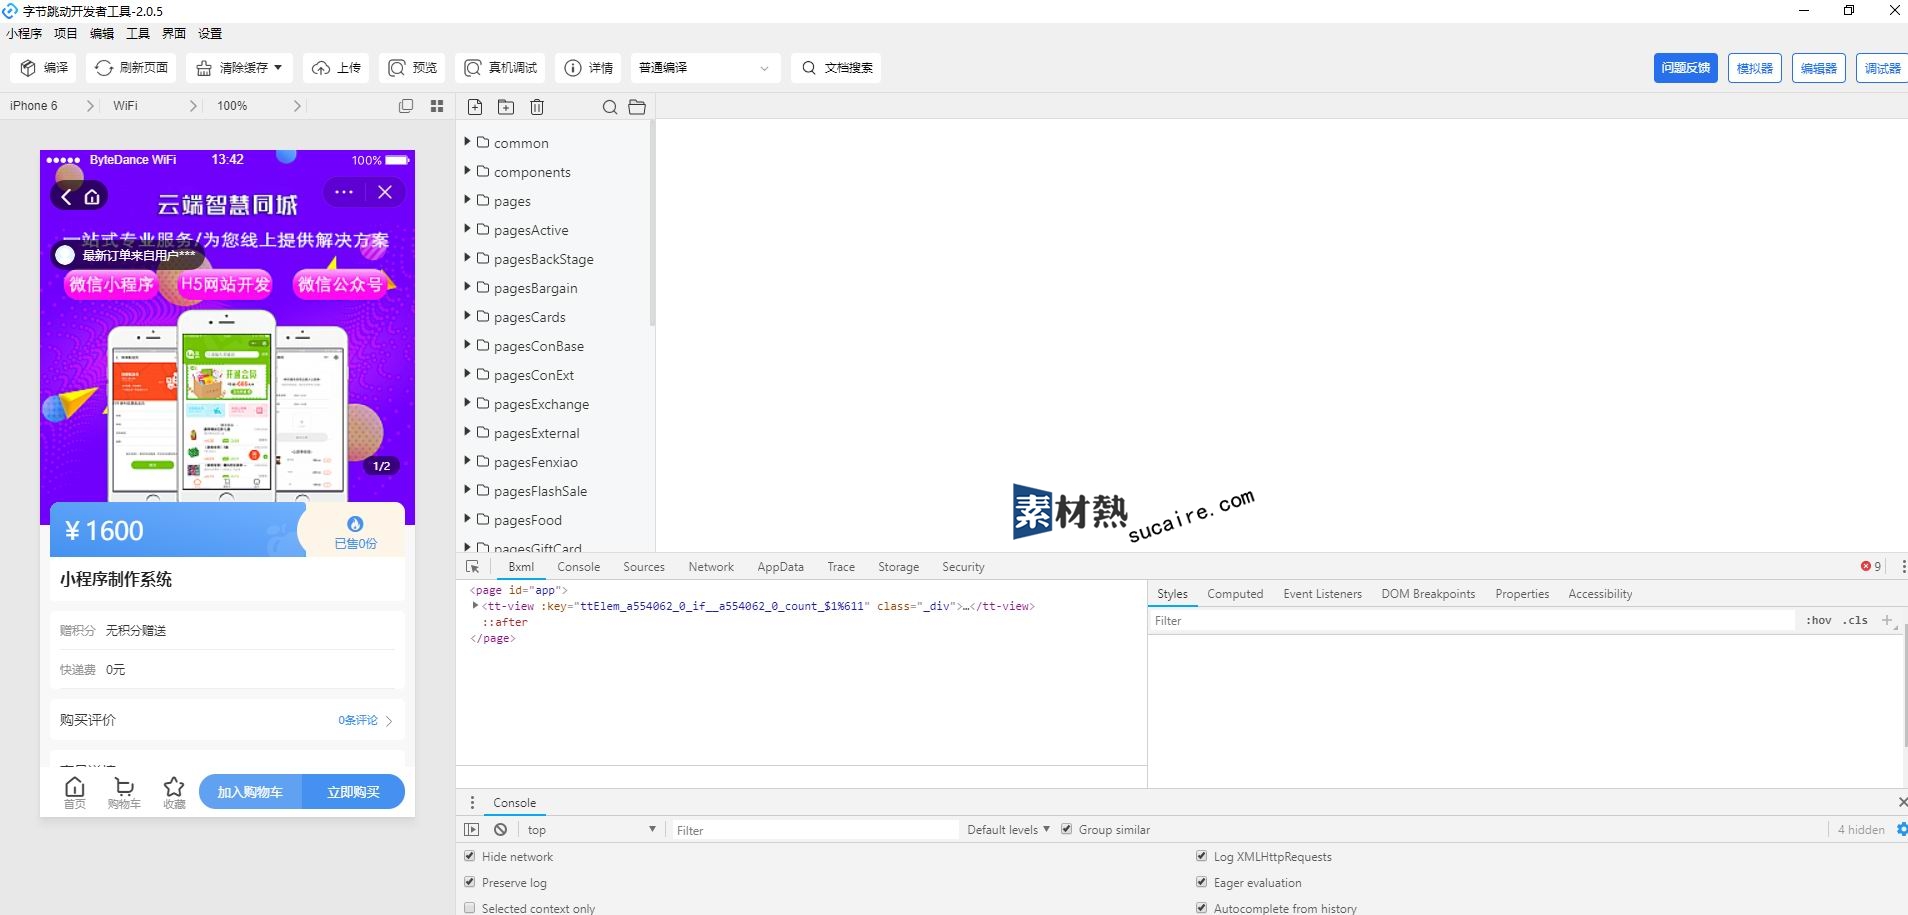
Task: Click the new folder icon in file panel
Action: coord(506,107)
